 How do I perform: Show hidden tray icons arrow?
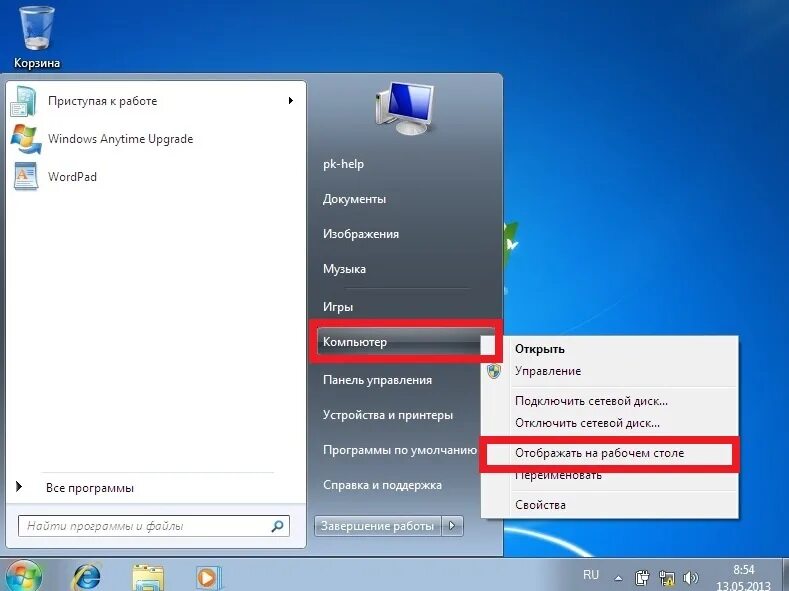pyautogui.click(x=618, y=577)
